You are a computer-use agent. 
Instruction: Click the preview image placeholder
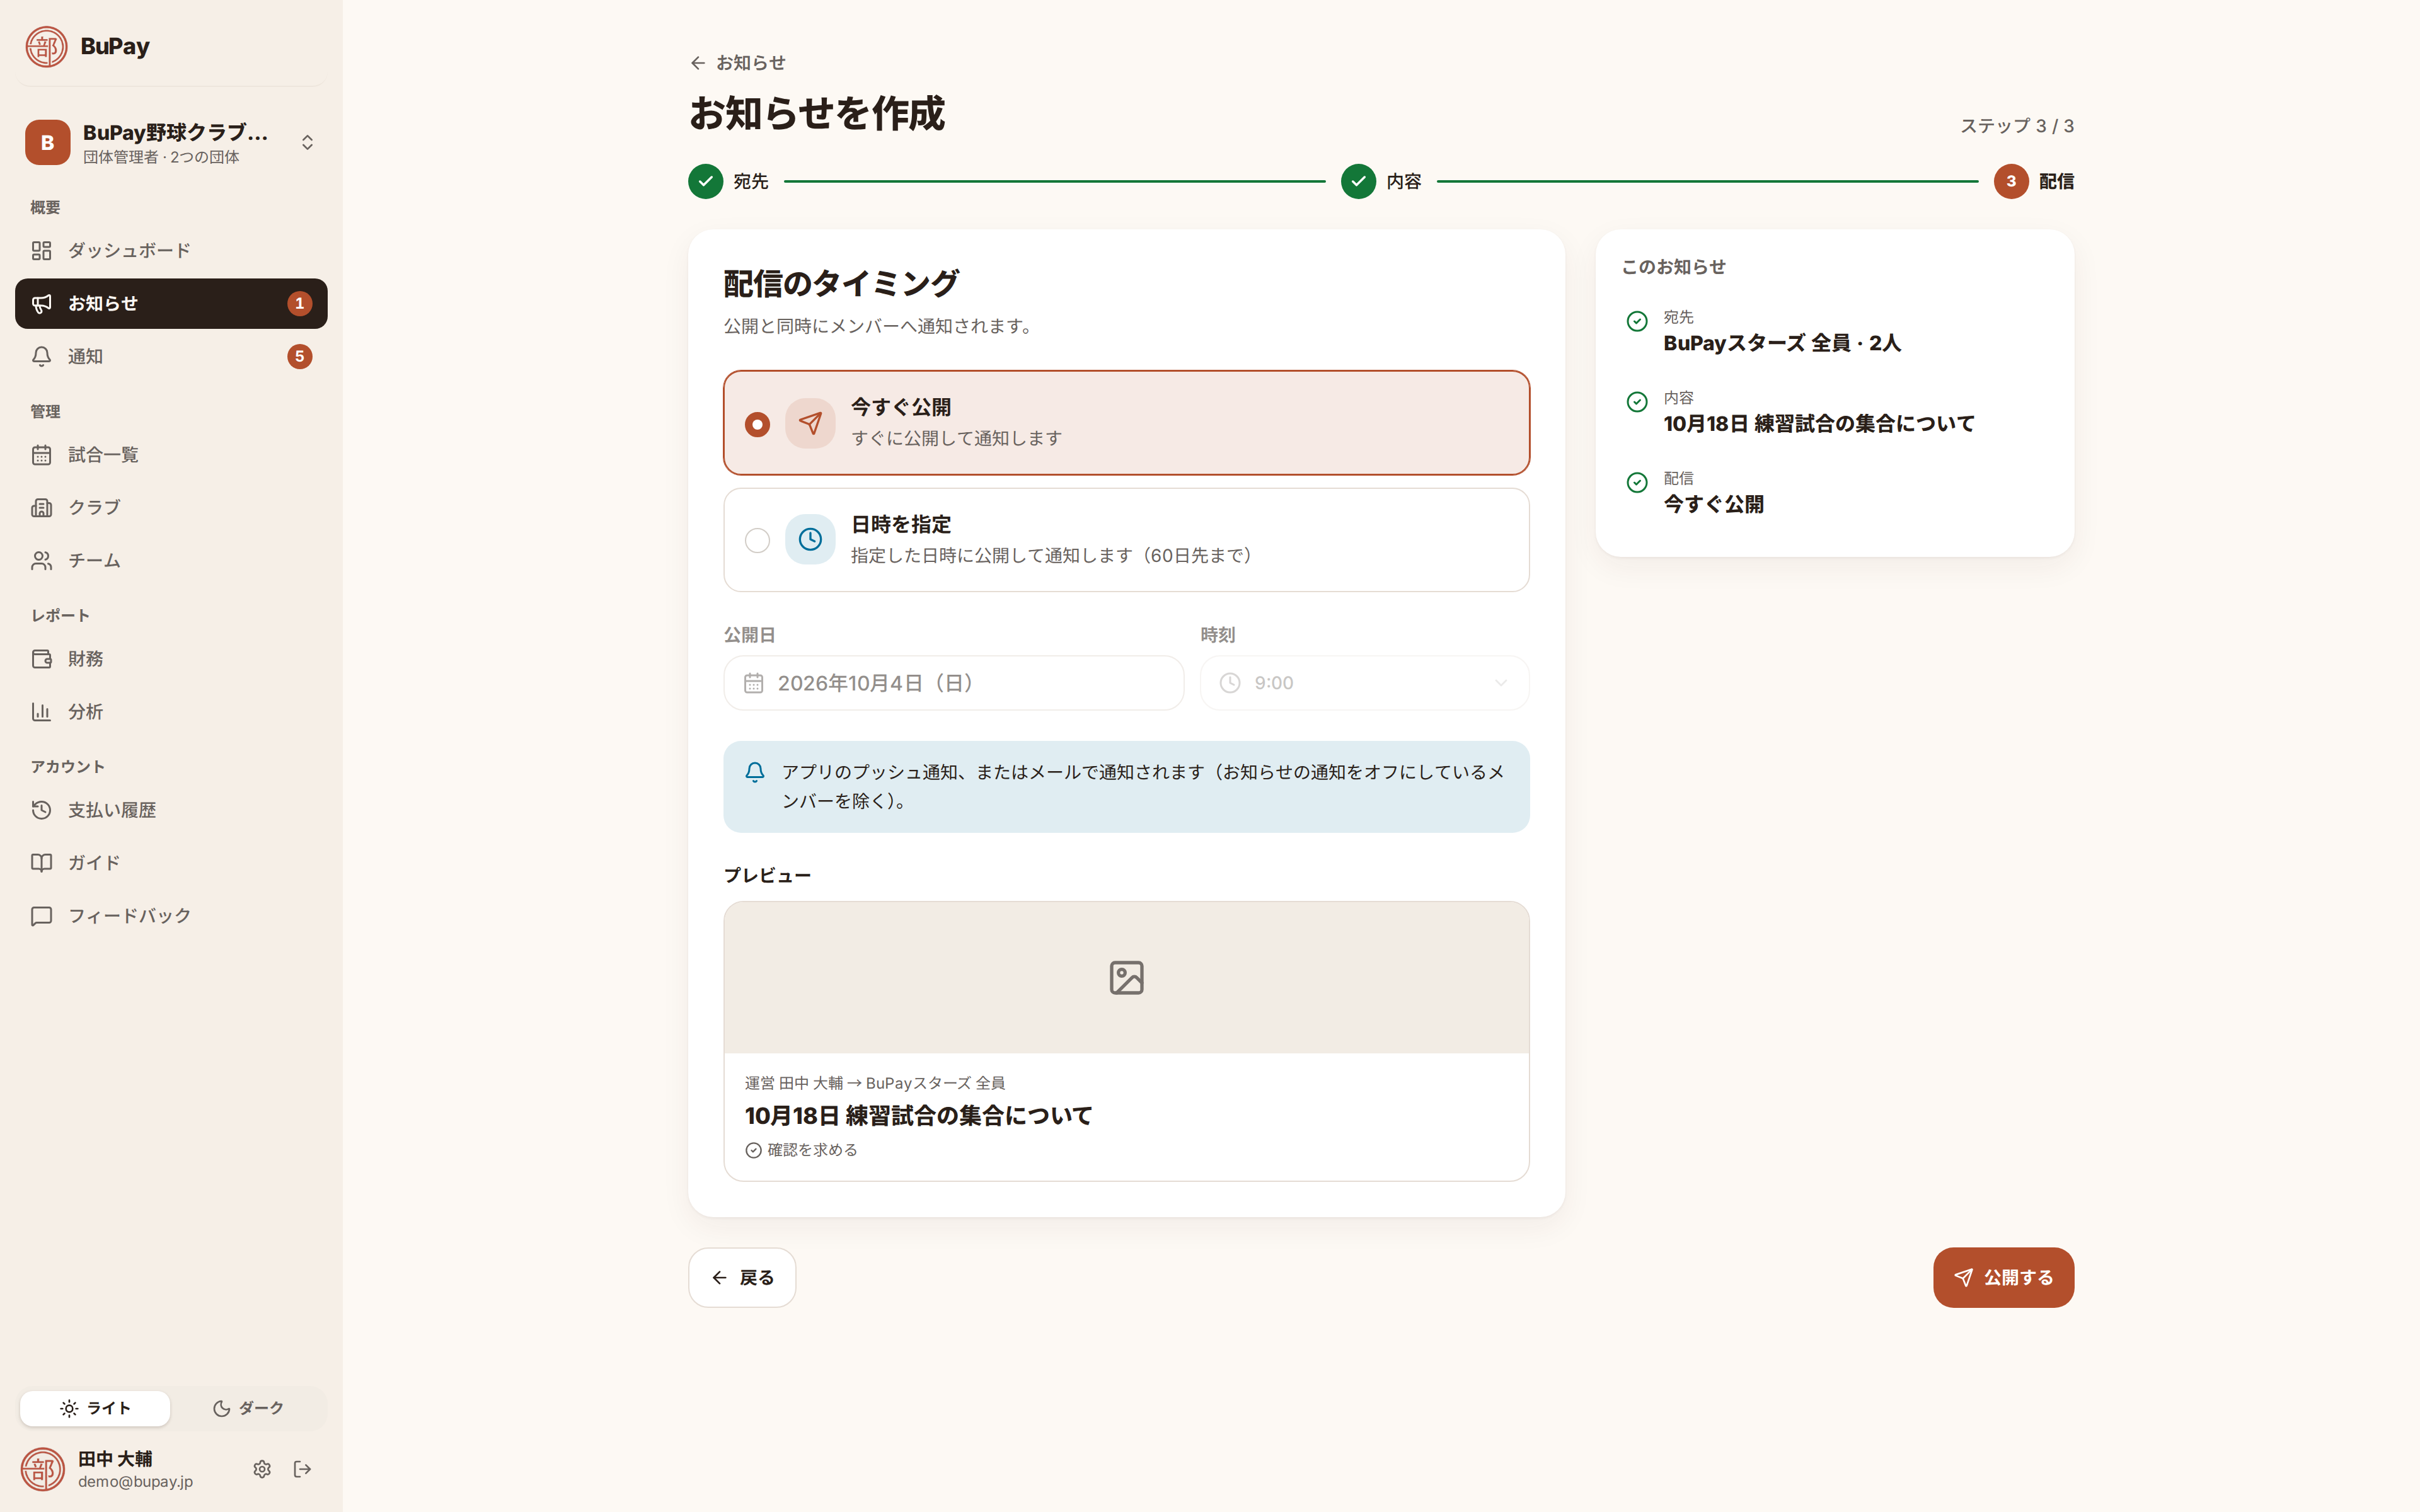click(x=1126, y=977)
